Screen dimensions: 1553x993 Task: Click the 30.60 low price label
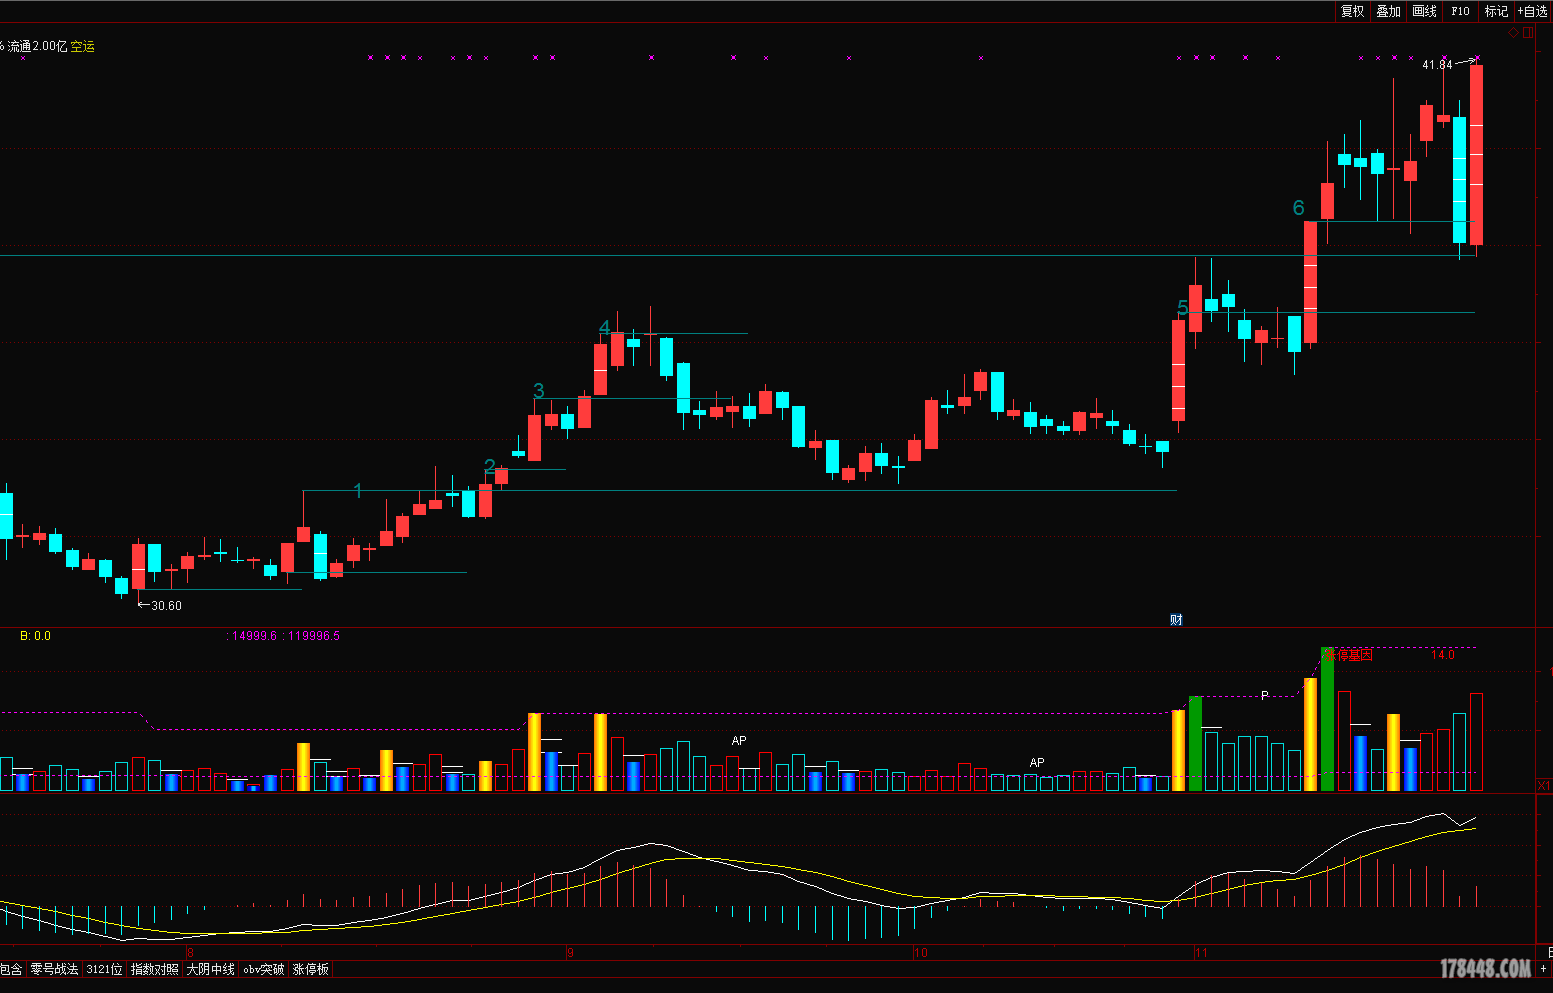166,605
